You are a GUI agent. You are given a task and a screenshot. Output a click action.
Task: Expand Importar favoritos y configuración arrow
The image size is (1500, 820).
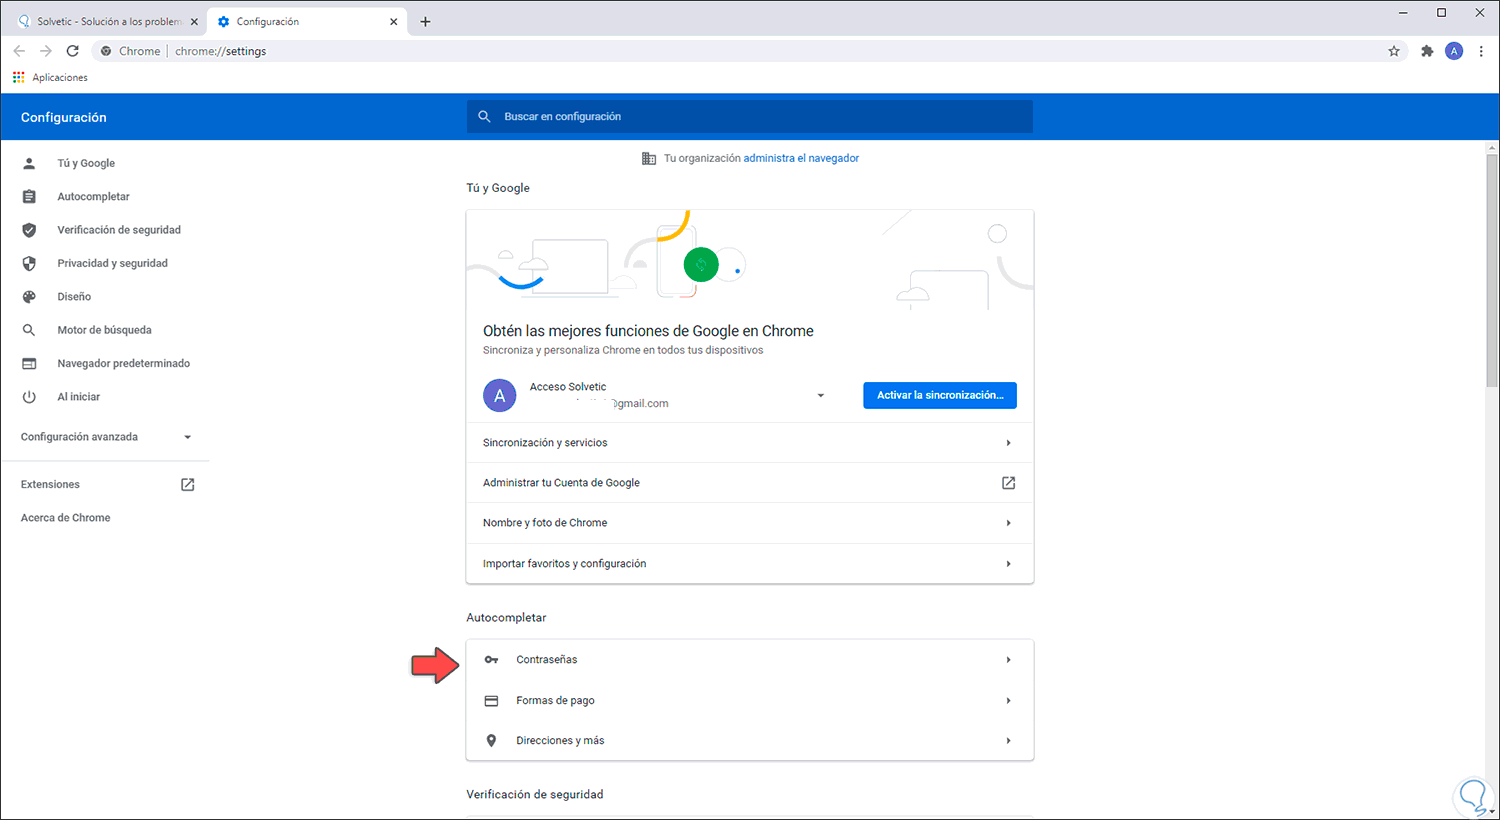[1008, 564]
